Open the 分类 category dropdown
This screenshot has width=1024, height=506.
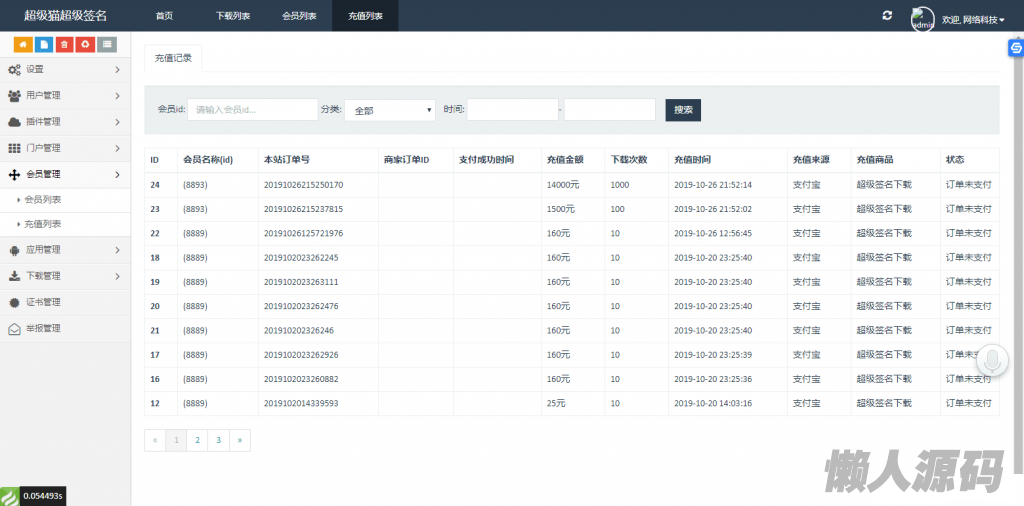[389, 110]
